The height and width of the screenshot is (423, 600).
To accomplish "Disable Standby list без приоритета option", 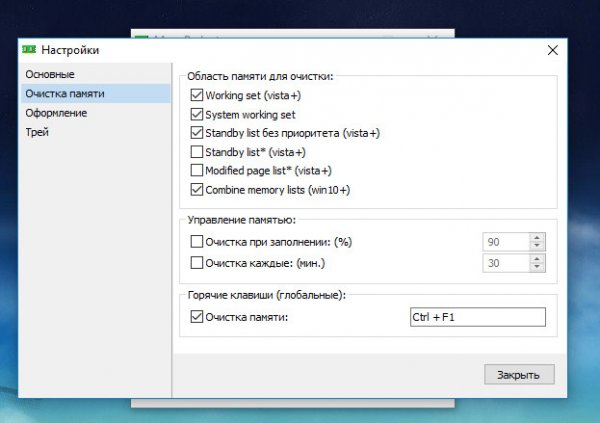I will 197,132.
